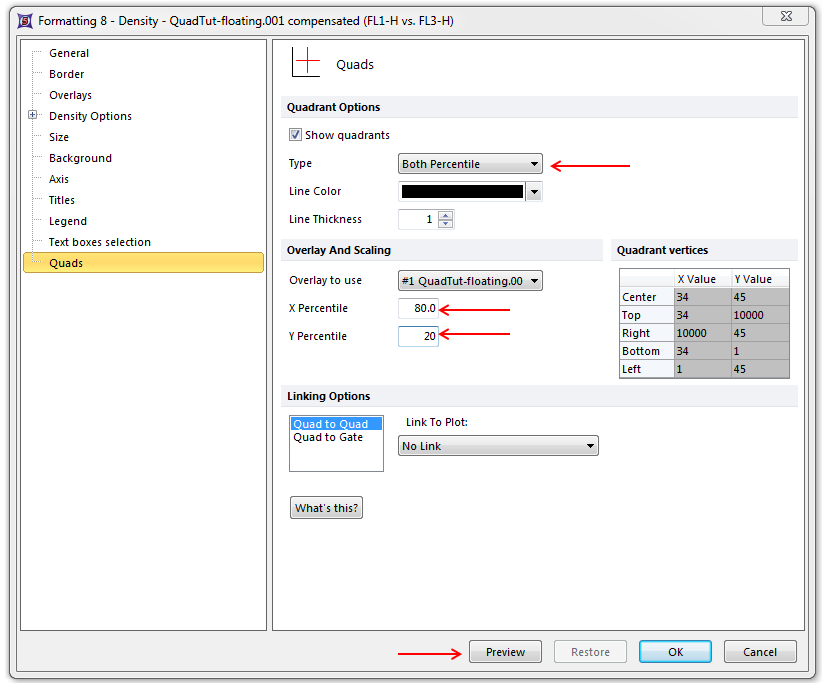The height and width of the screenshot is (685, 822).
Task: Open the Axis formatting category
Action: [x=59, y=179]
